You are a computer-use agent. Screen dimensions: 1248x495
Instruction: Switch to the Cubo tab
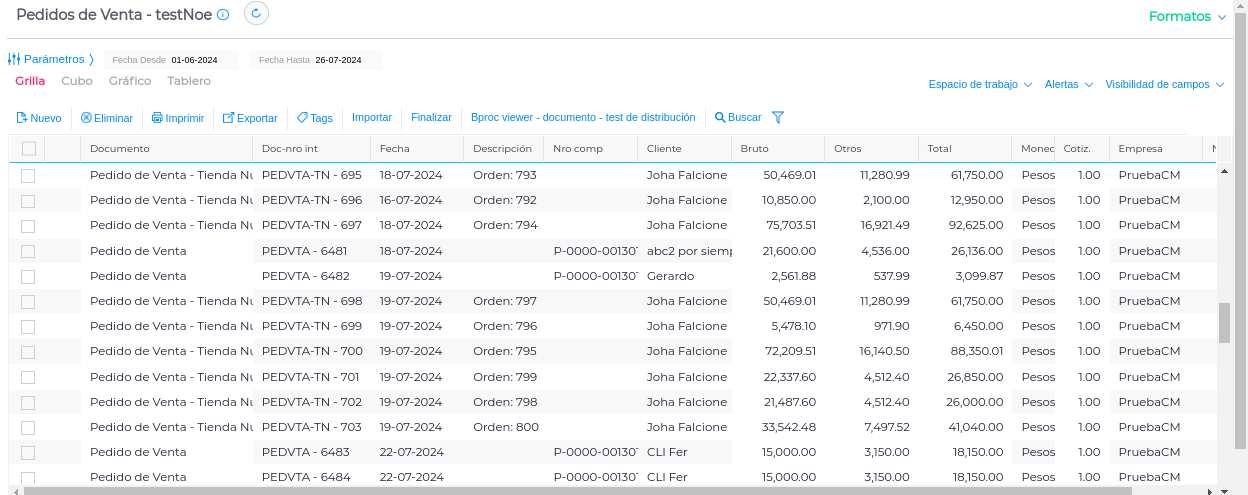coord(77,81)
